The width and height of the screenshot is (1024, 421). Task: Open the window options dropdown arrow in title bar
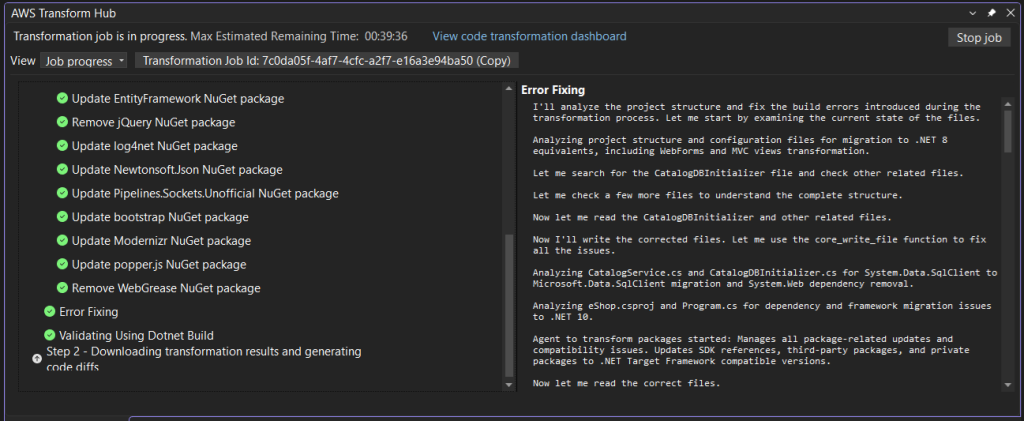pyautogui.click(x=972, y=12)
